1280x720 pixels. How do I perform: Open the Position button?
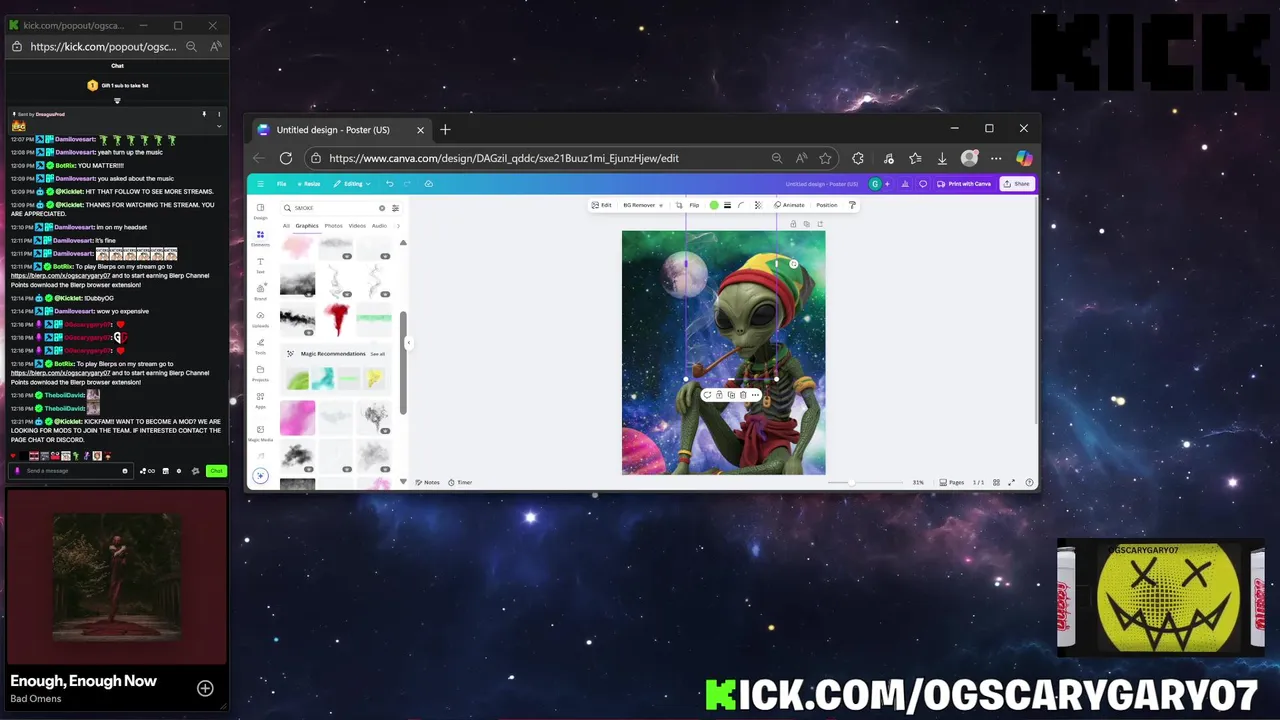point(827,205)
